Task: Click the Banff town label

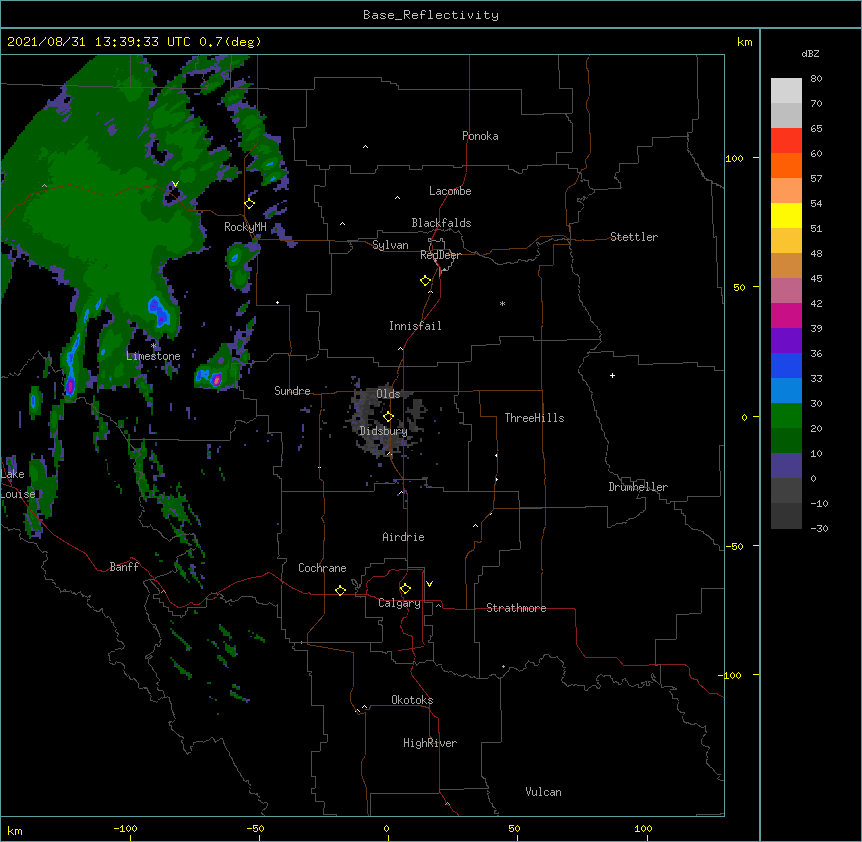Action: (124, 567)
